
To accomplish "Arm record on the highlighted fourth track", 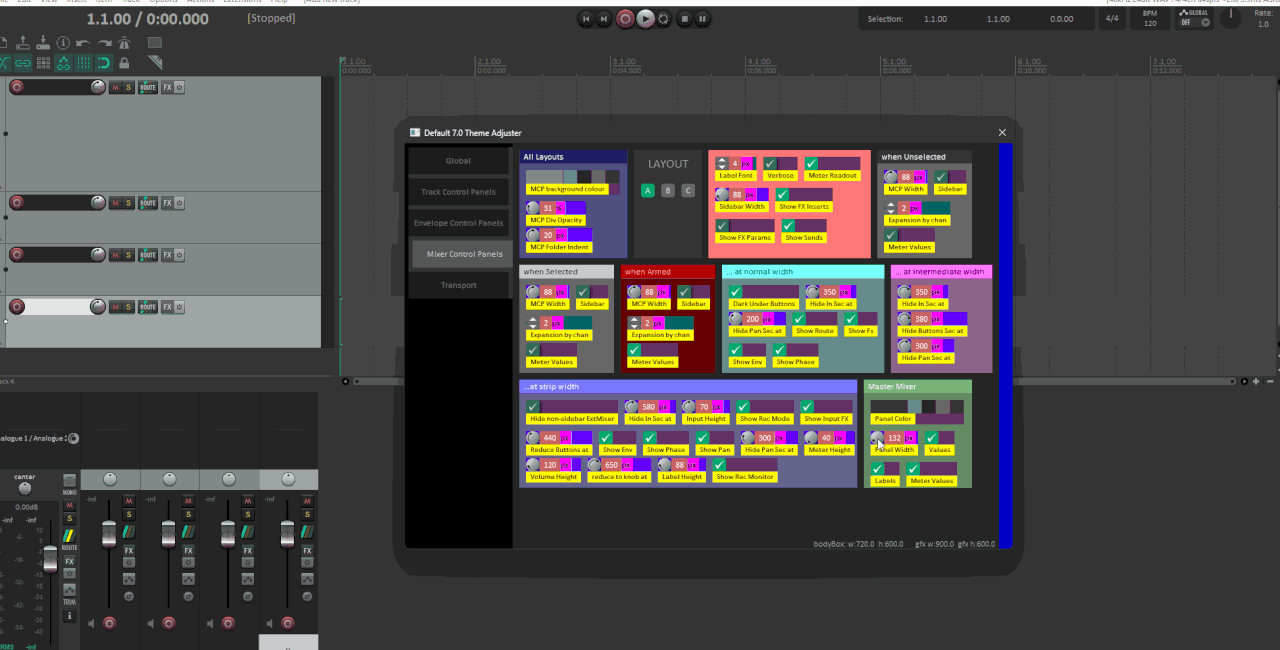I will 16,307.
